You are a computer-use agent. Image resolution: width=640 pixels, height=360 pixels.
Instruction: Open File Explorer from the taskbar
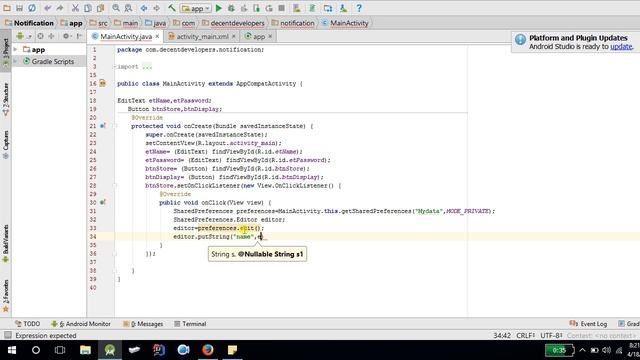[85, 350]
